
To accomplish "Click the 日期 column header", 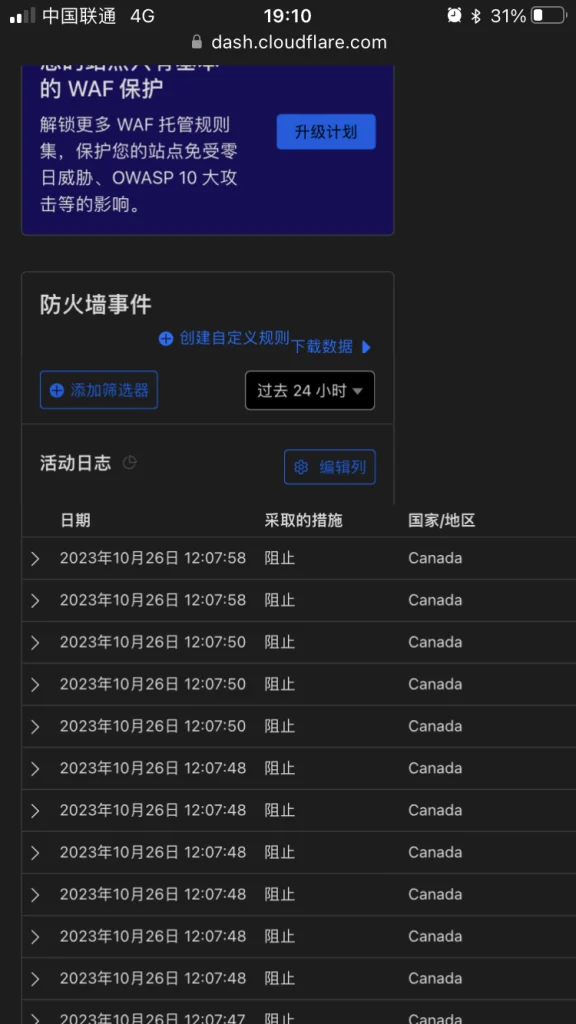I will (75, 520).
